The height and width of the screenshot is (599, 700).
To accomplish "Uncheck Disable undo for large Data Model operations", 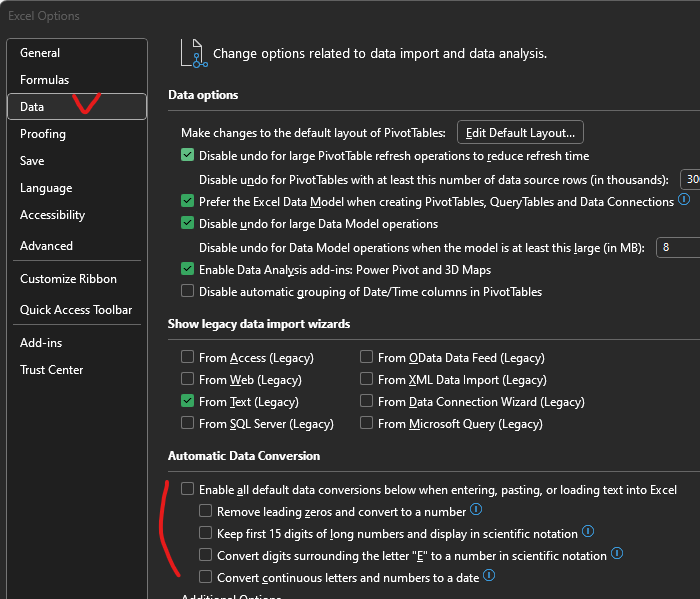I will tap(188, 223).
